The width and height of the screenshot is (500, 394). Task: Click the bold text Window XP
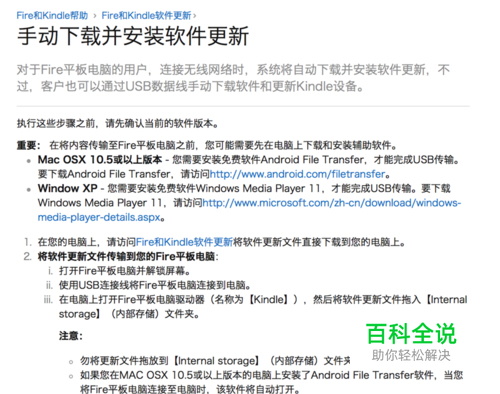click(68, 188)
